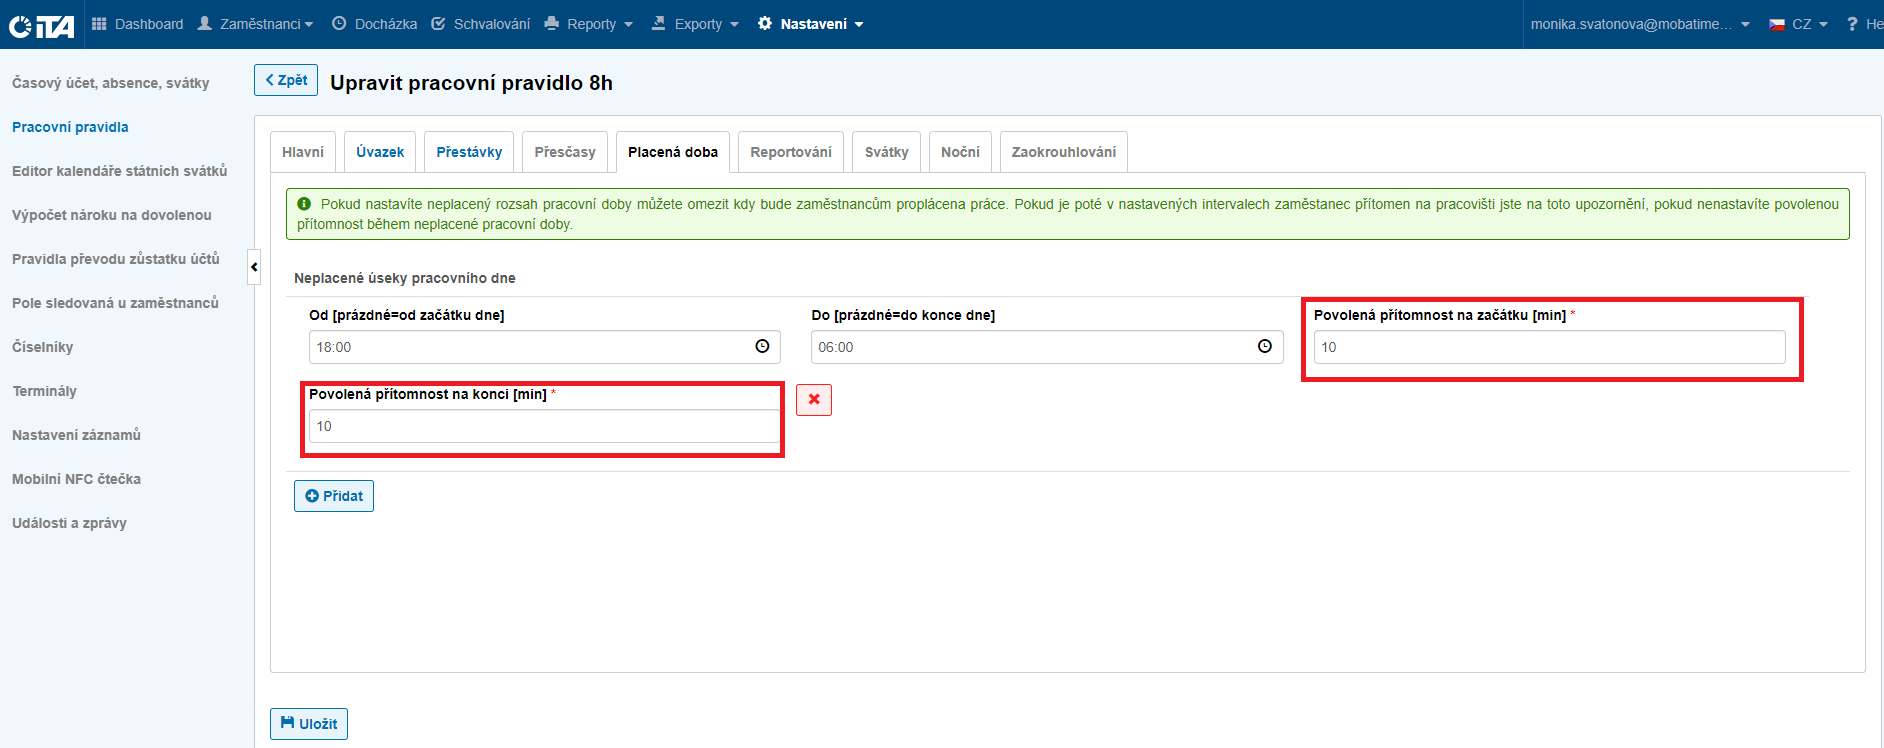Delete the unpaid interval with the red X

click(x=814, y=400)
